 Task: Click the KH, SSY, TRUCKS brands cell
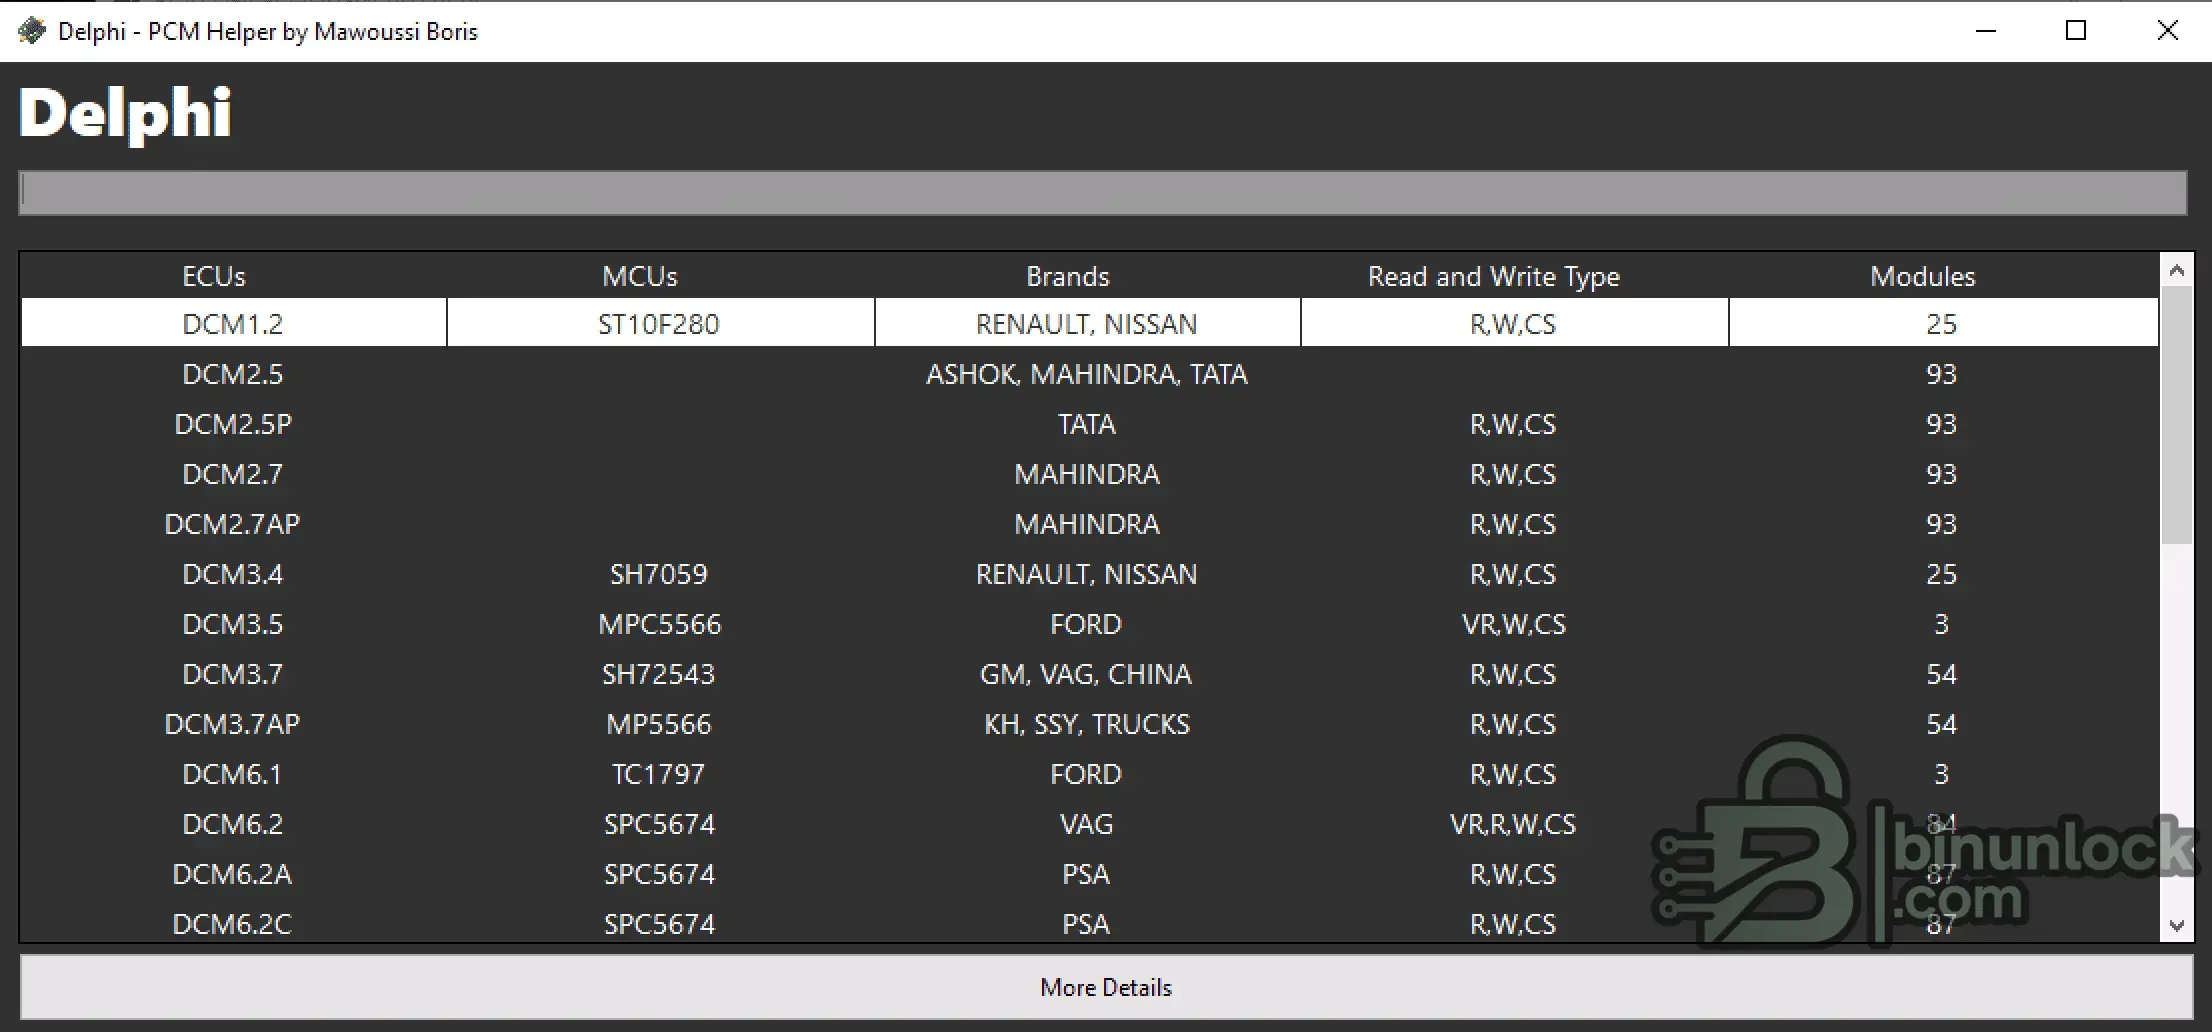[1087, 724]
